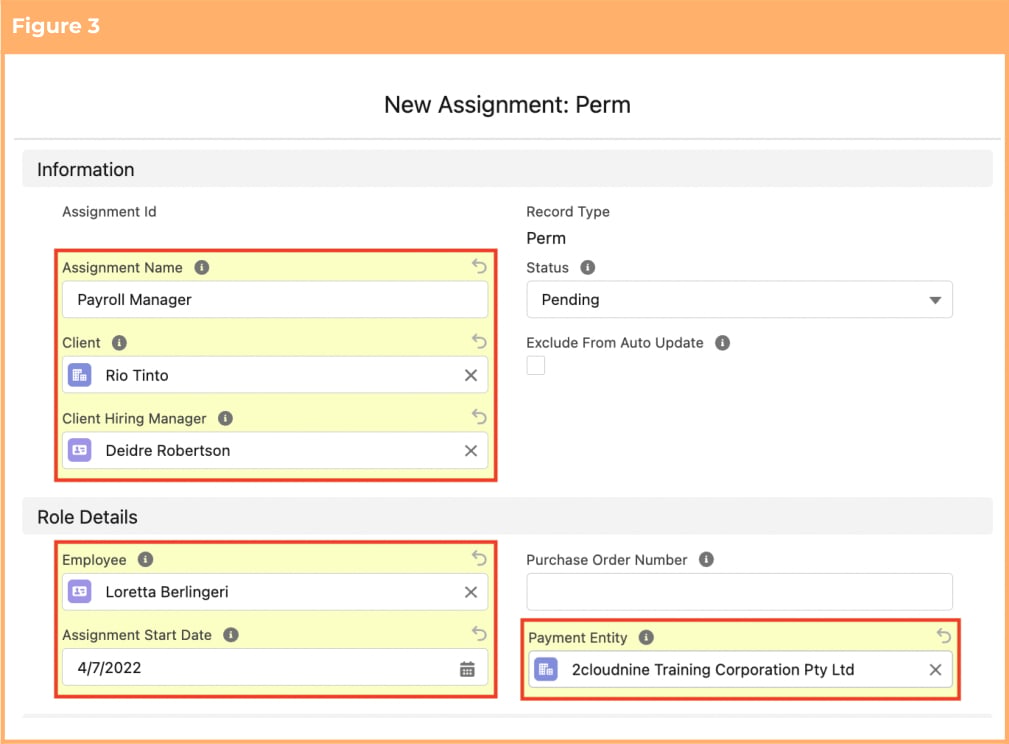Screen dimensions: 1009x744
Task: Undo changes to Assignment Start Date
Action: pyautogui.click(x=479, y=633)
